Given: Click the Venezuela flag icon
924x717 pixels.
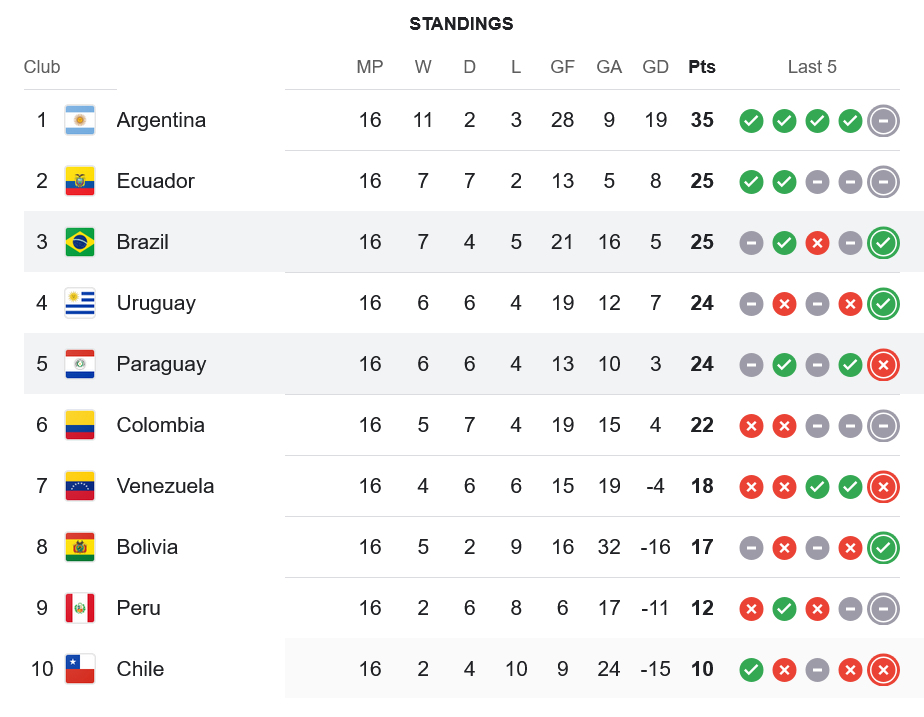Looking at the screenshot, I should tap(80, 486).
